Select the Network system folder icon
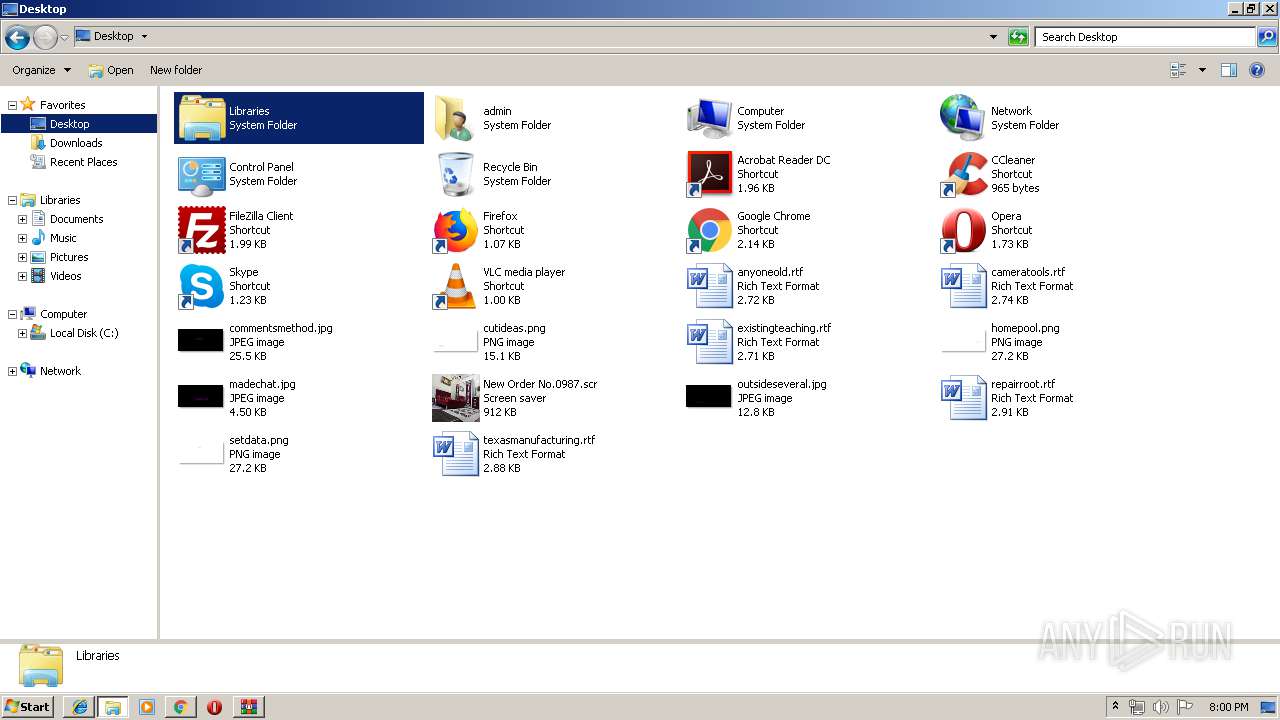The width and height of the screenshot is (1280, 720). pos(964,118)
